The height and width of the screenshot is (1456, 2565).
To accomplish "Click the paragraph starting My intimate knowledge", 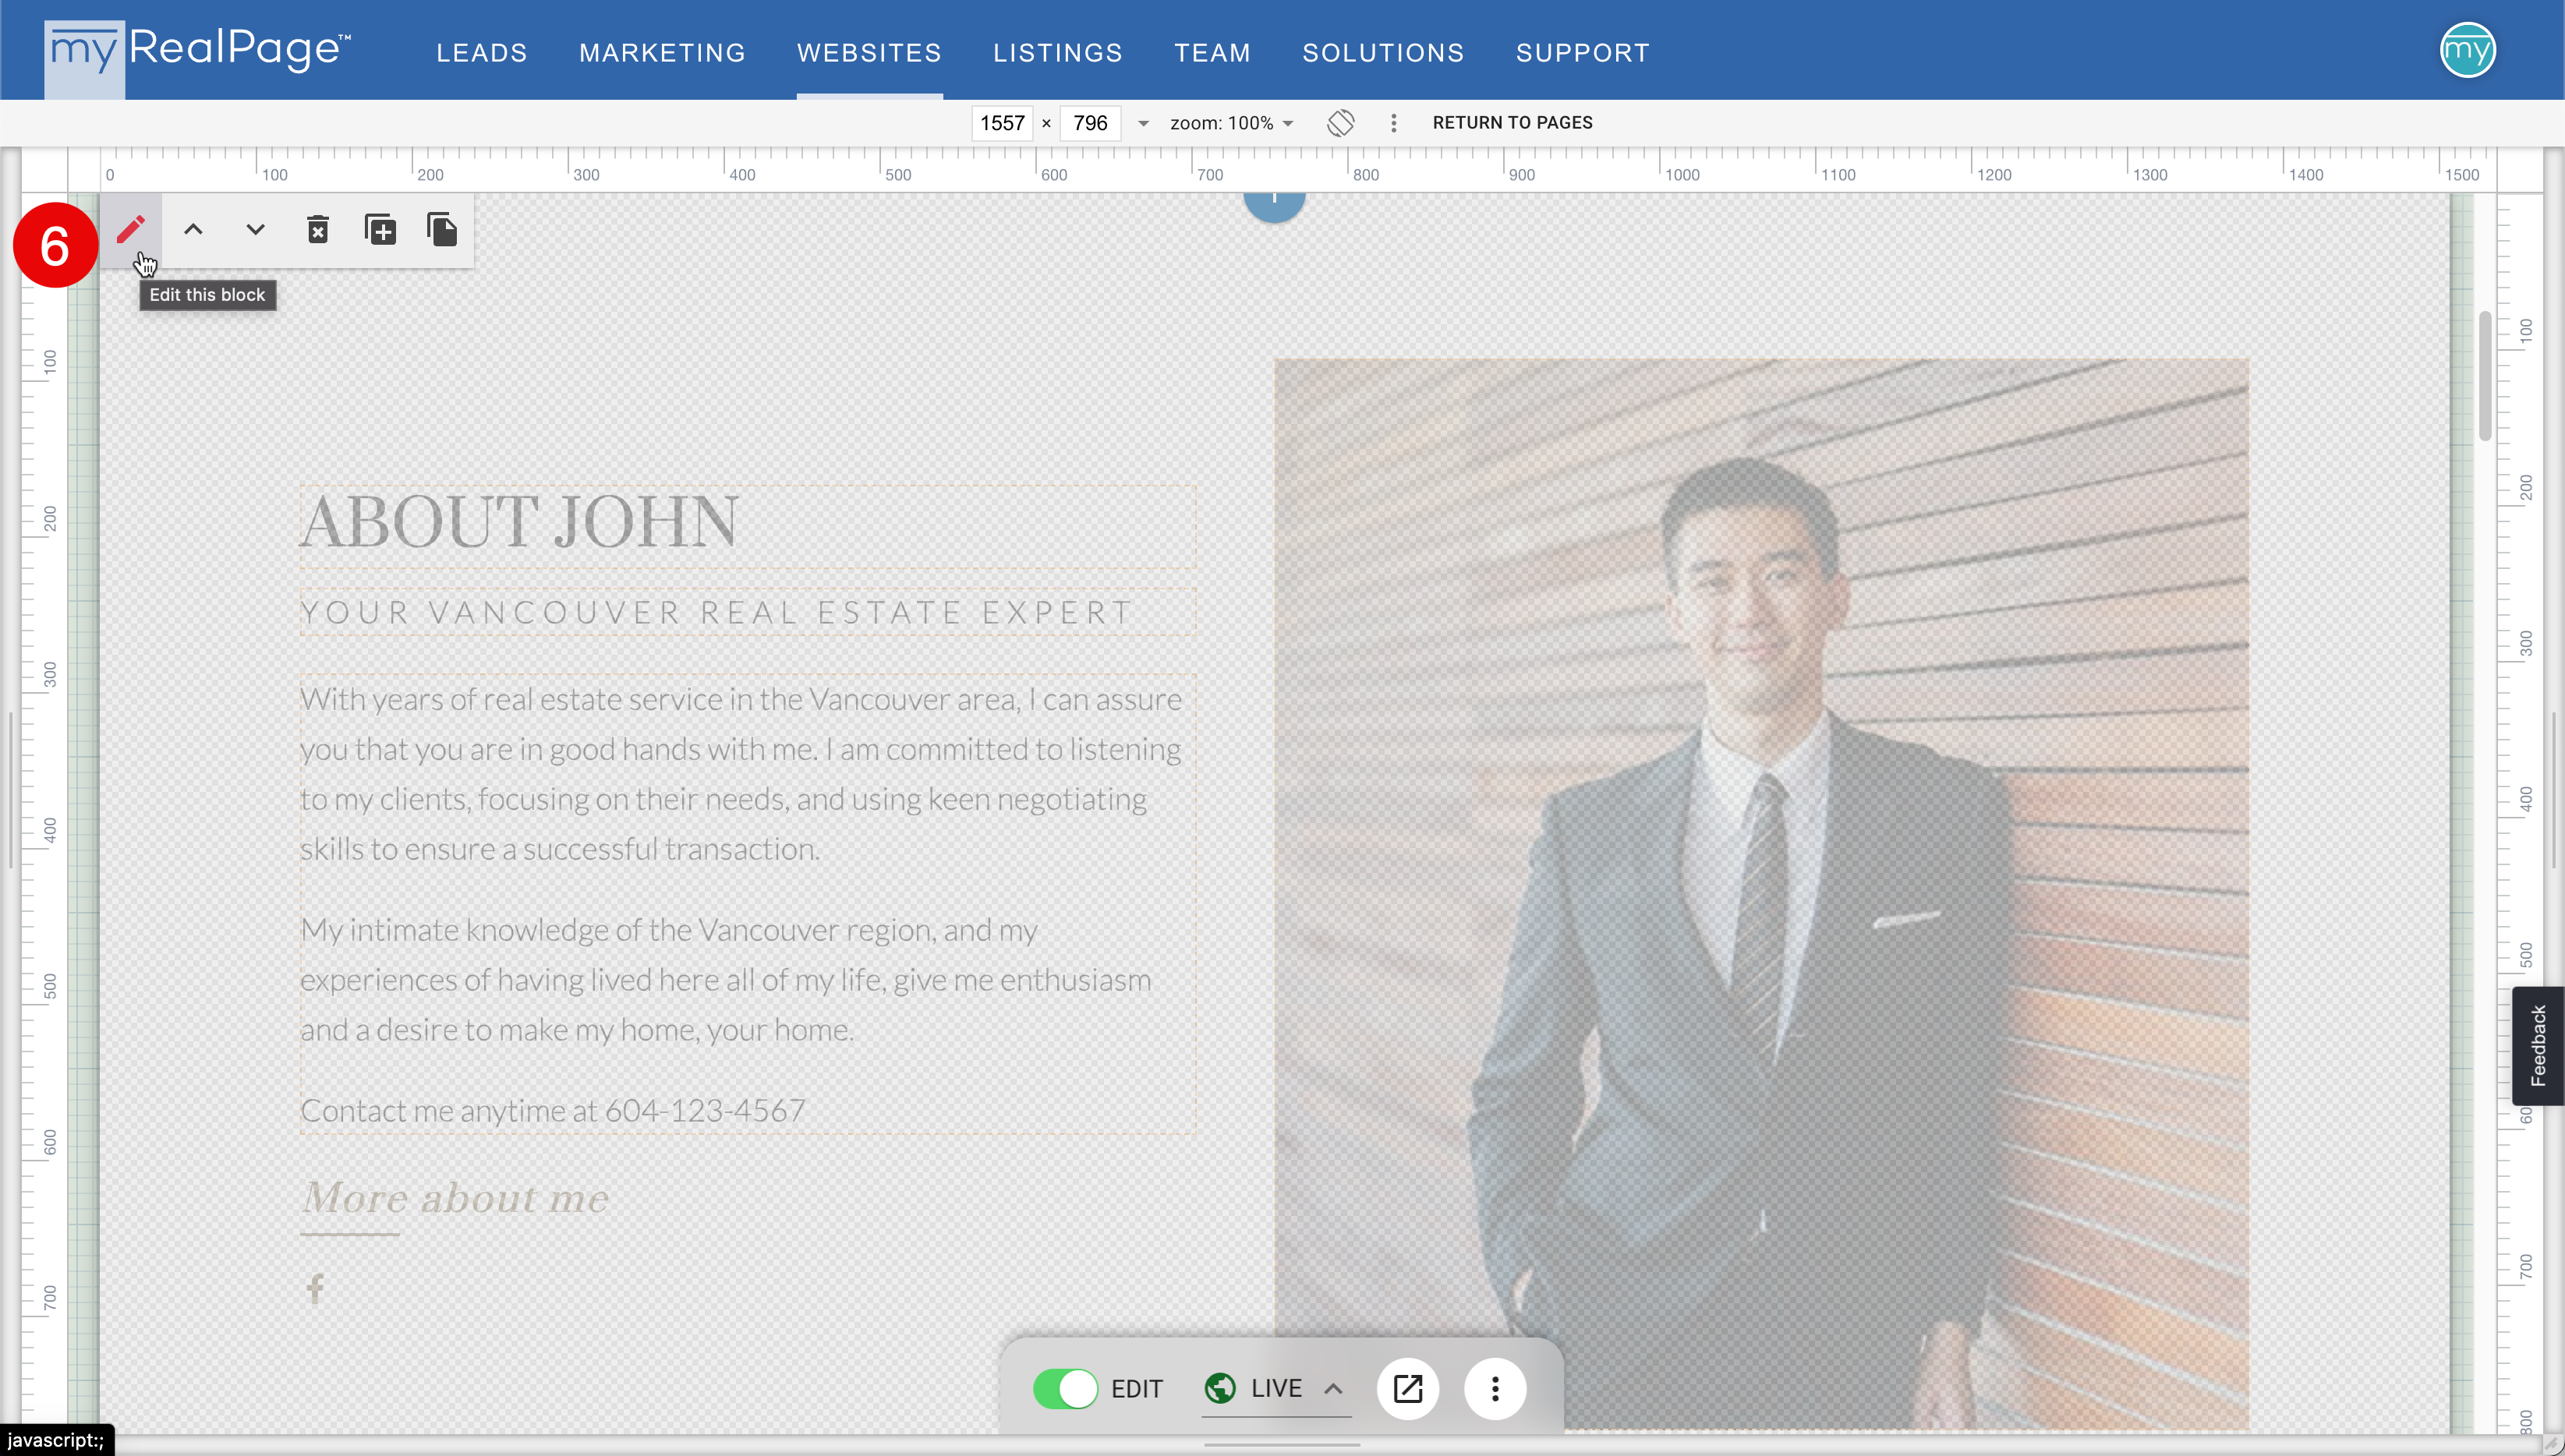I will (726, 980).
